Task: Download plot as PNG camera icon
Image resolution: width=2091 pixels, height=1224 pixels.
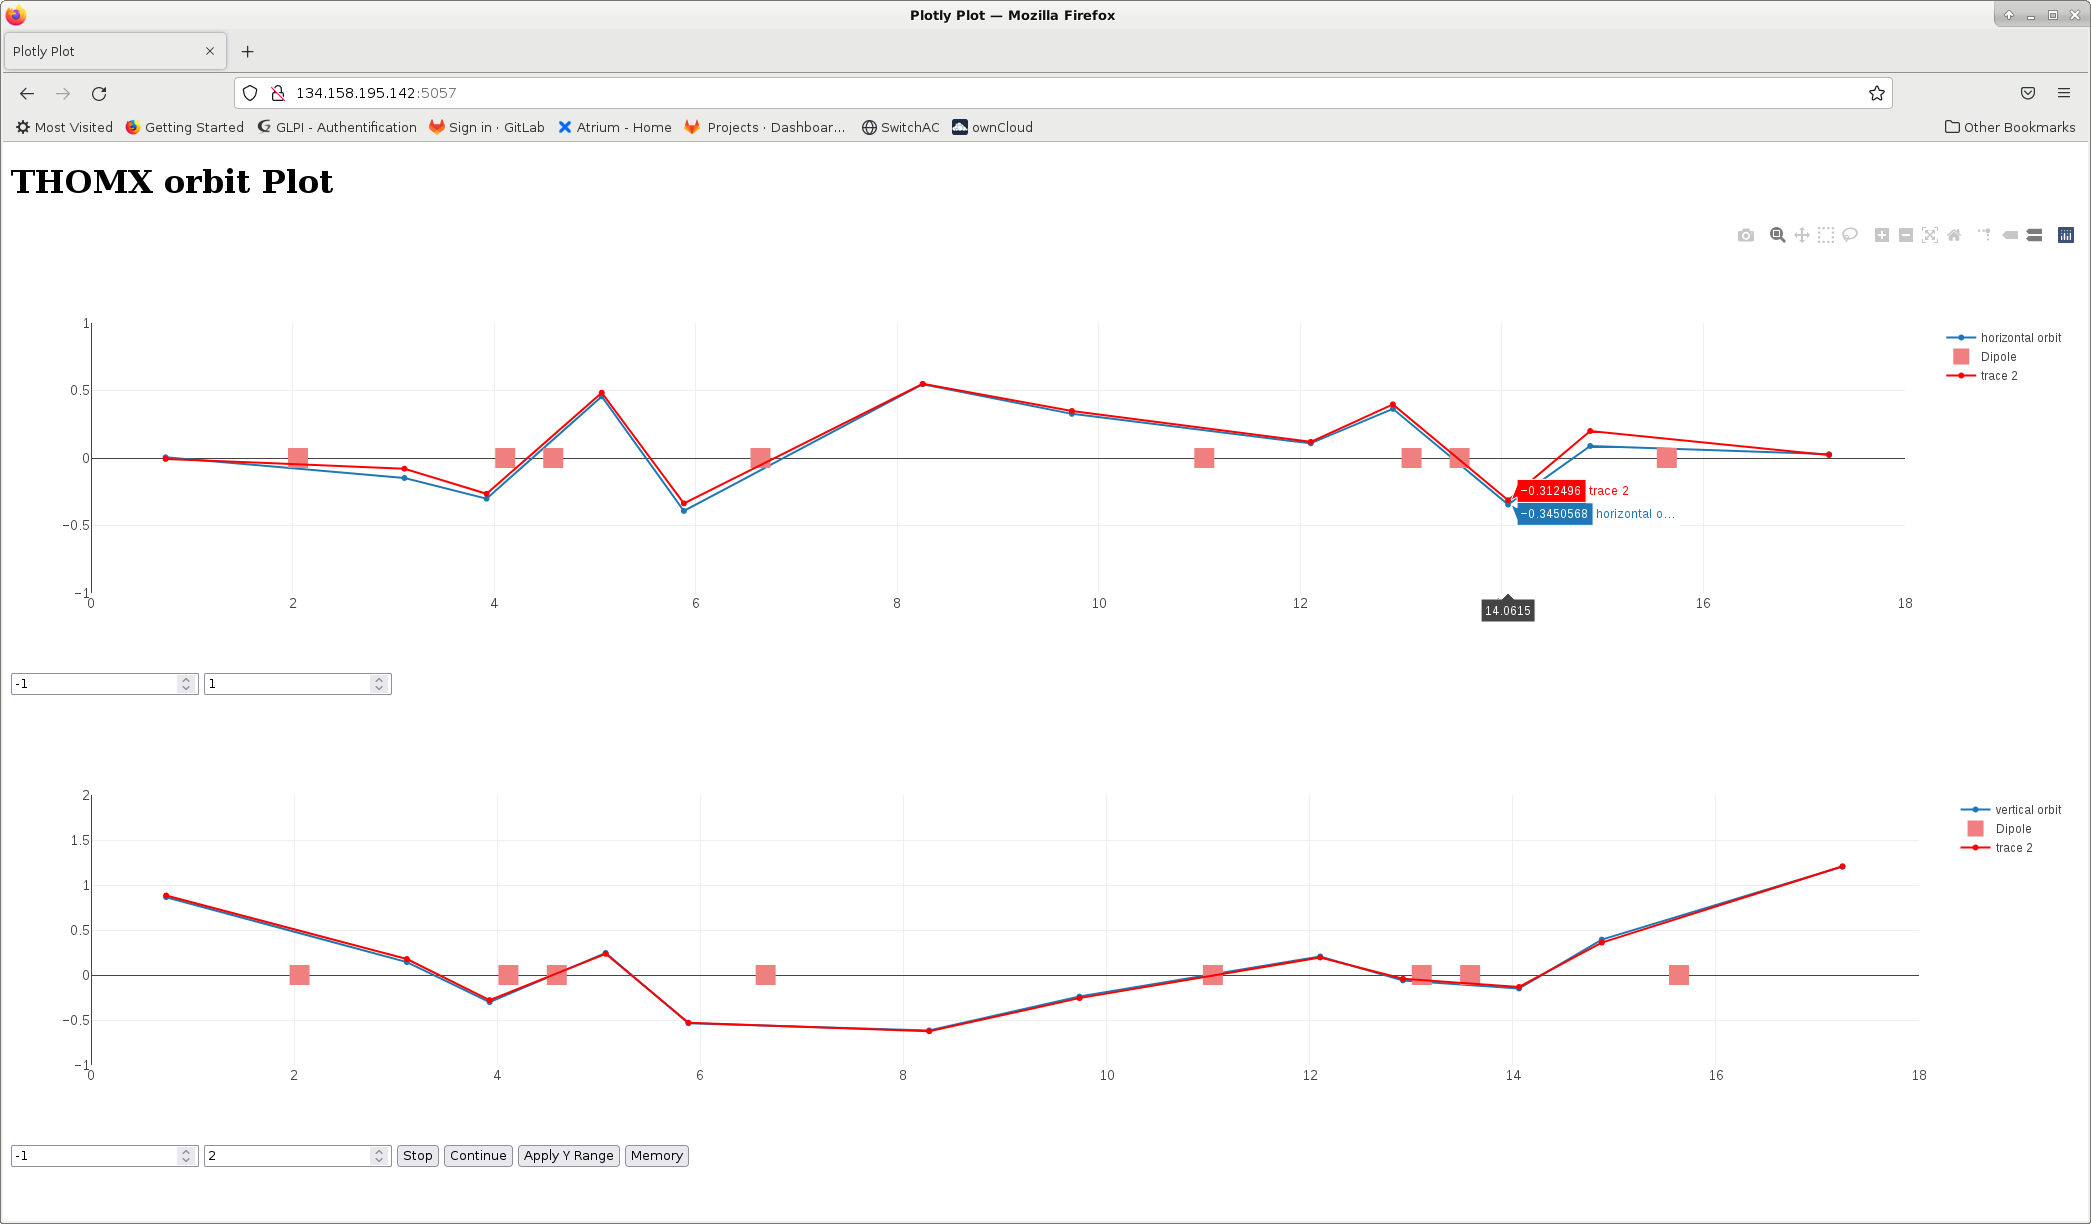Action: point(1745,235)
